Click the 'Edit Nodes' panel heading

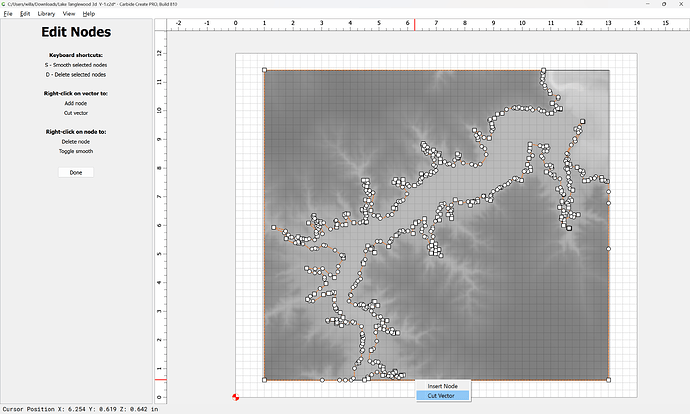(x=76, y=32)
